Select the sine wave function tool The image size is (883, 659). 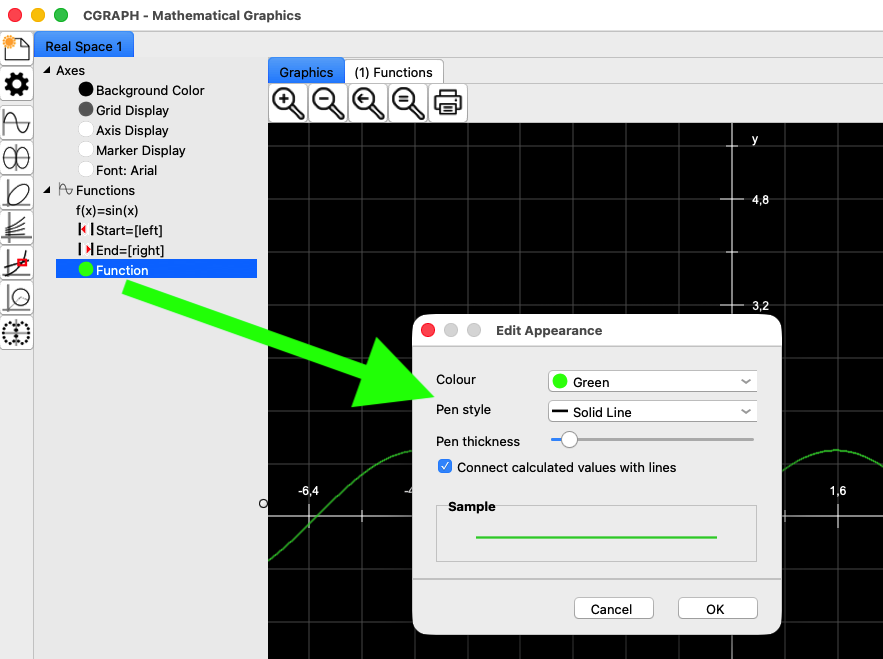coord(17,122)
